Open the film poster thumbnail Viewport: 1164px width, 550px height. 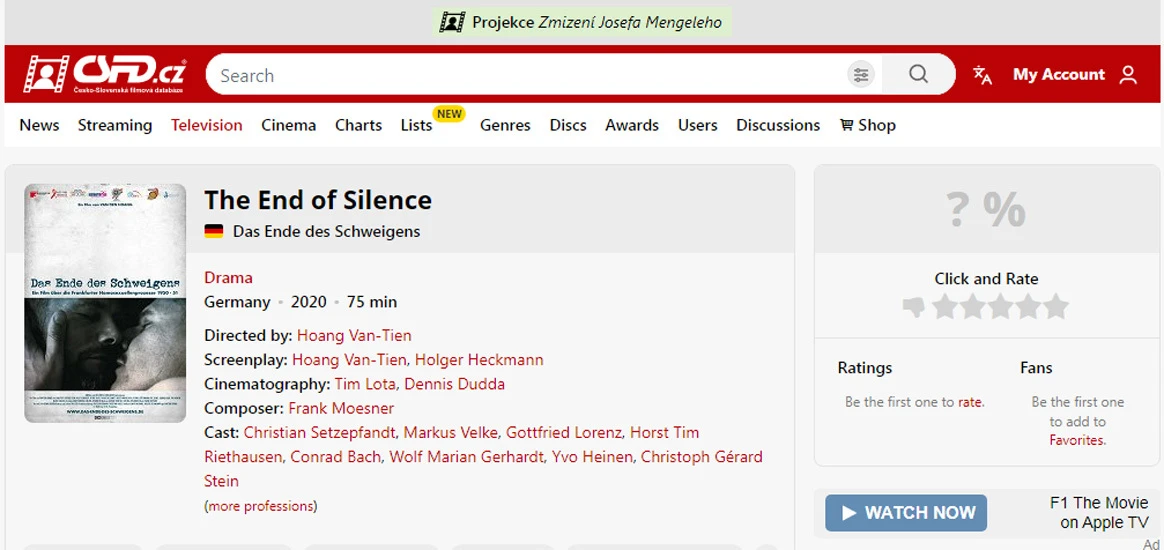[105, 303]
